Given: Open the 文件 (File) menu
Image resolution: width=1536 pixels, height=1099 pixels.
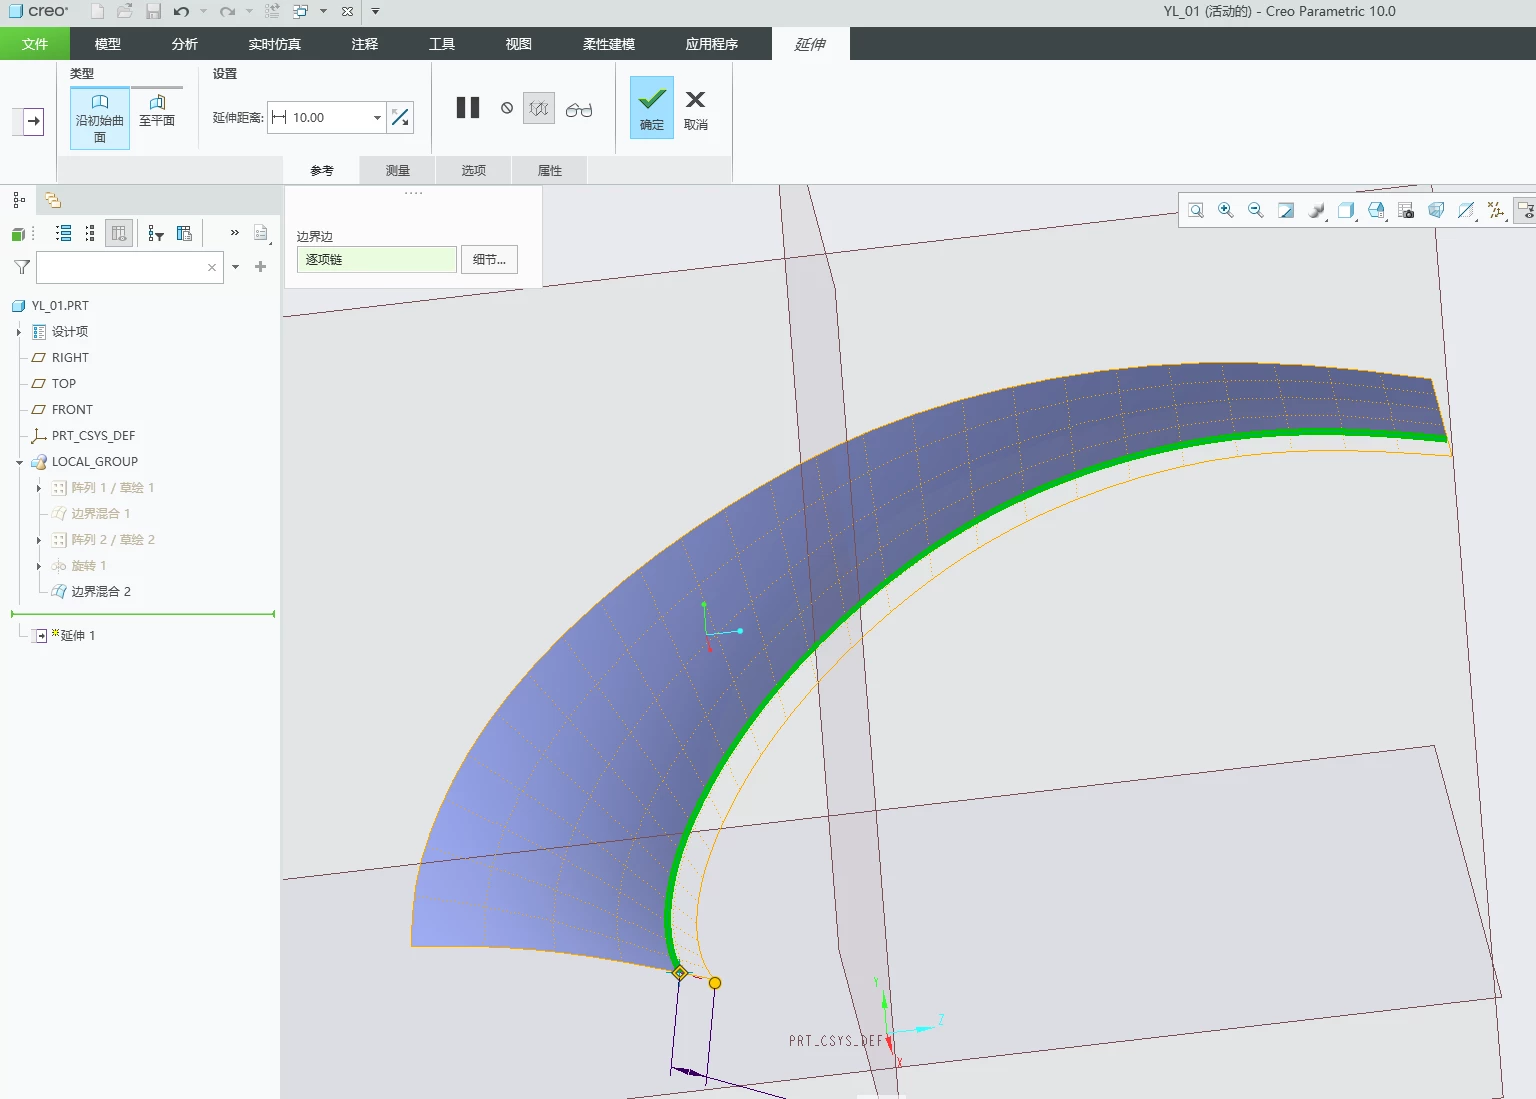Looking at the screenshot, I should coord(35,44).
